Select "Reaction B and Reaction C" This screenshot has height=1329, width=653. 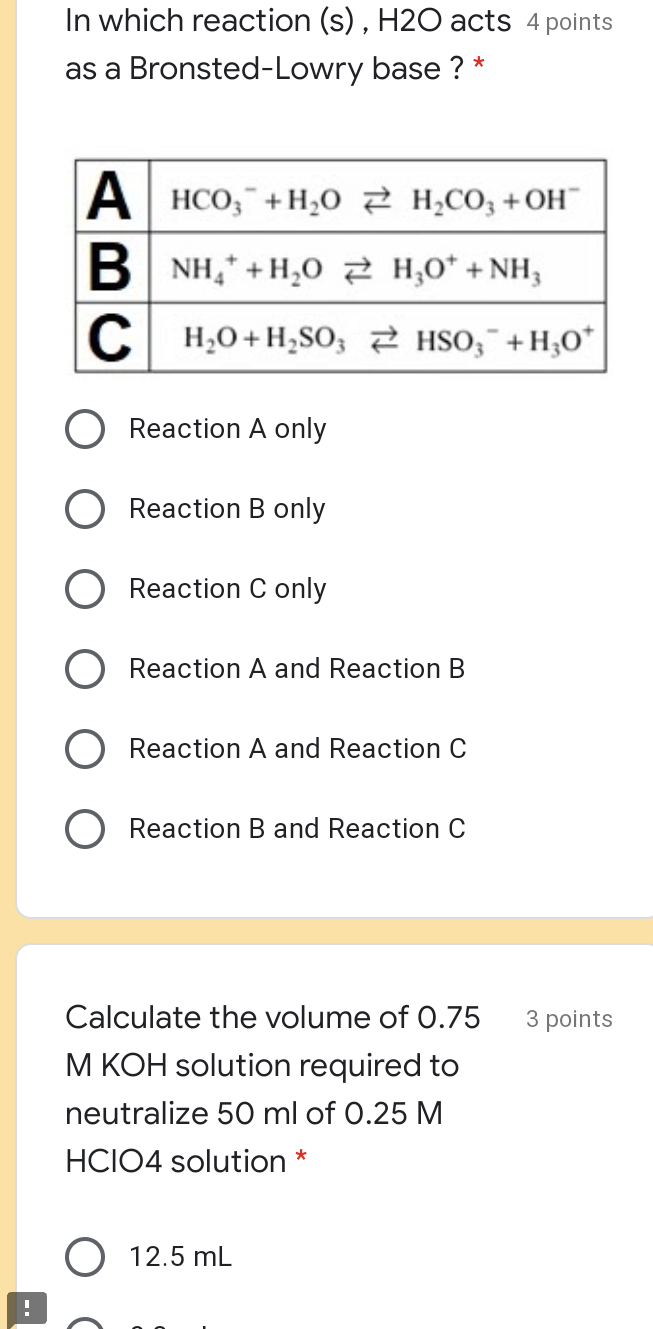85,829
